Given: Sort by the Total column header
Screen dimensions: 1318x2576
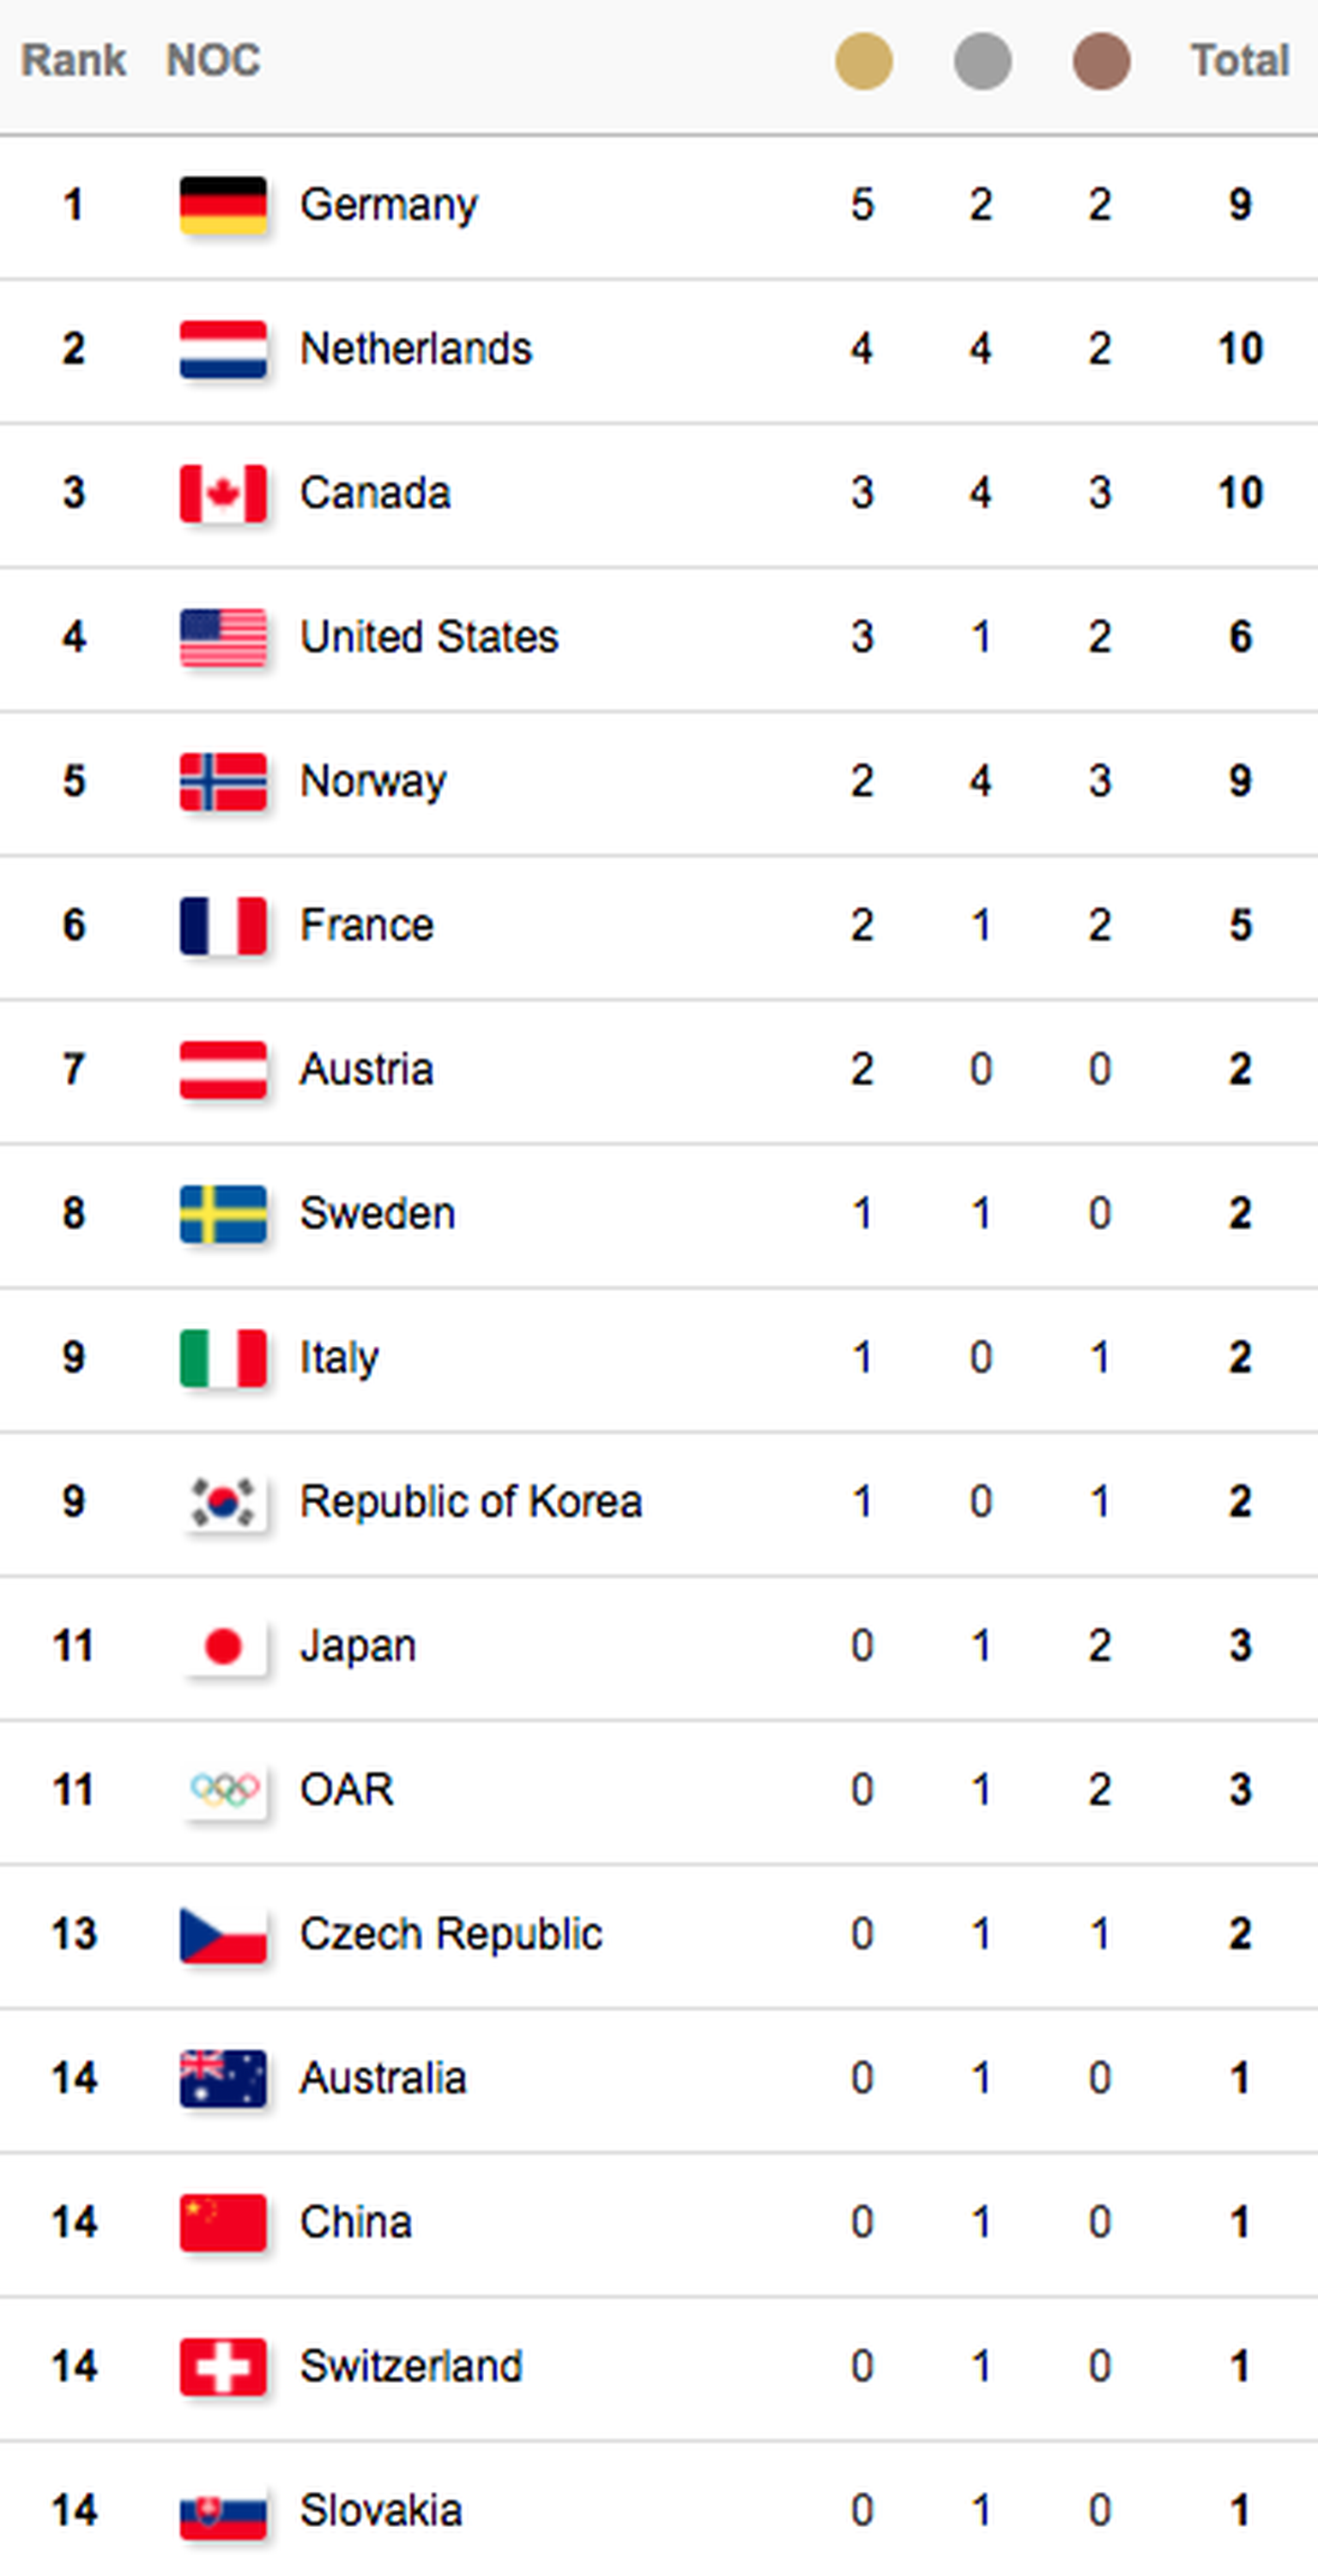Looking at the screenshot, I should (x=1239, y=61).
